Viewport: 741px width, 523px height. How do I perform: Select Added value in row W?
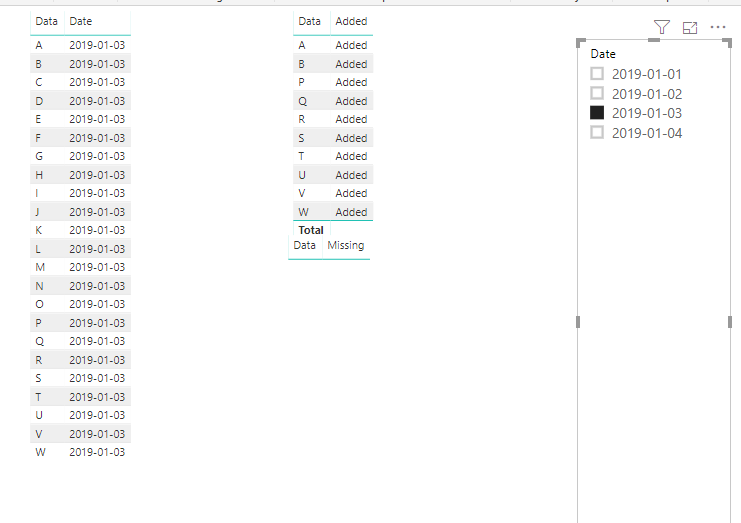point(351,212)
